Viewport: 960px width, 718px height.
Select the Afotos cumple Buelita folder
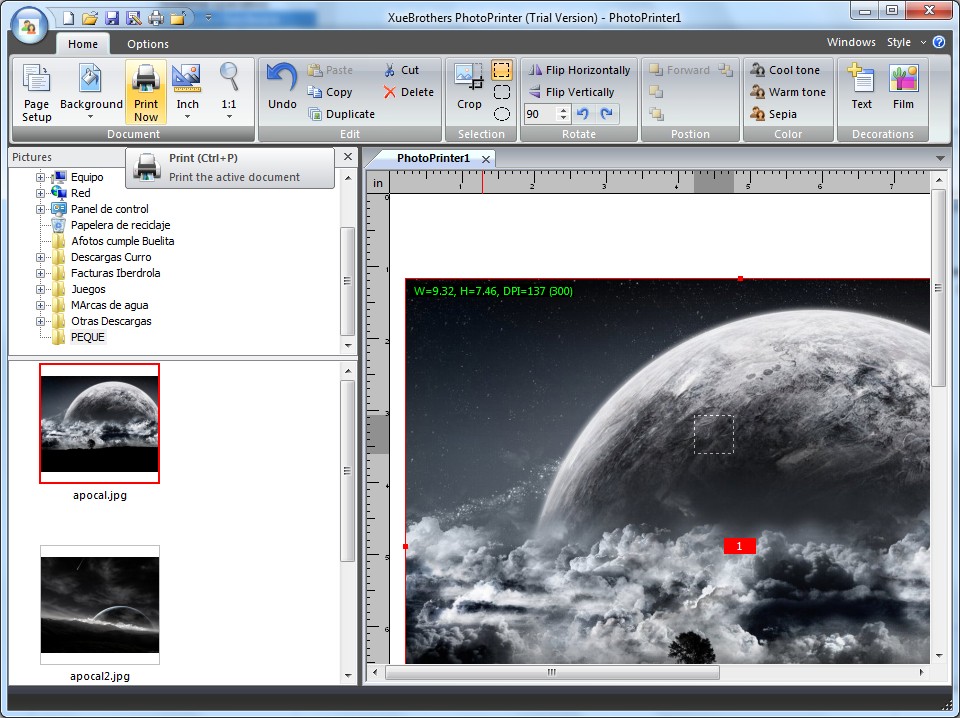coord(122,241)
